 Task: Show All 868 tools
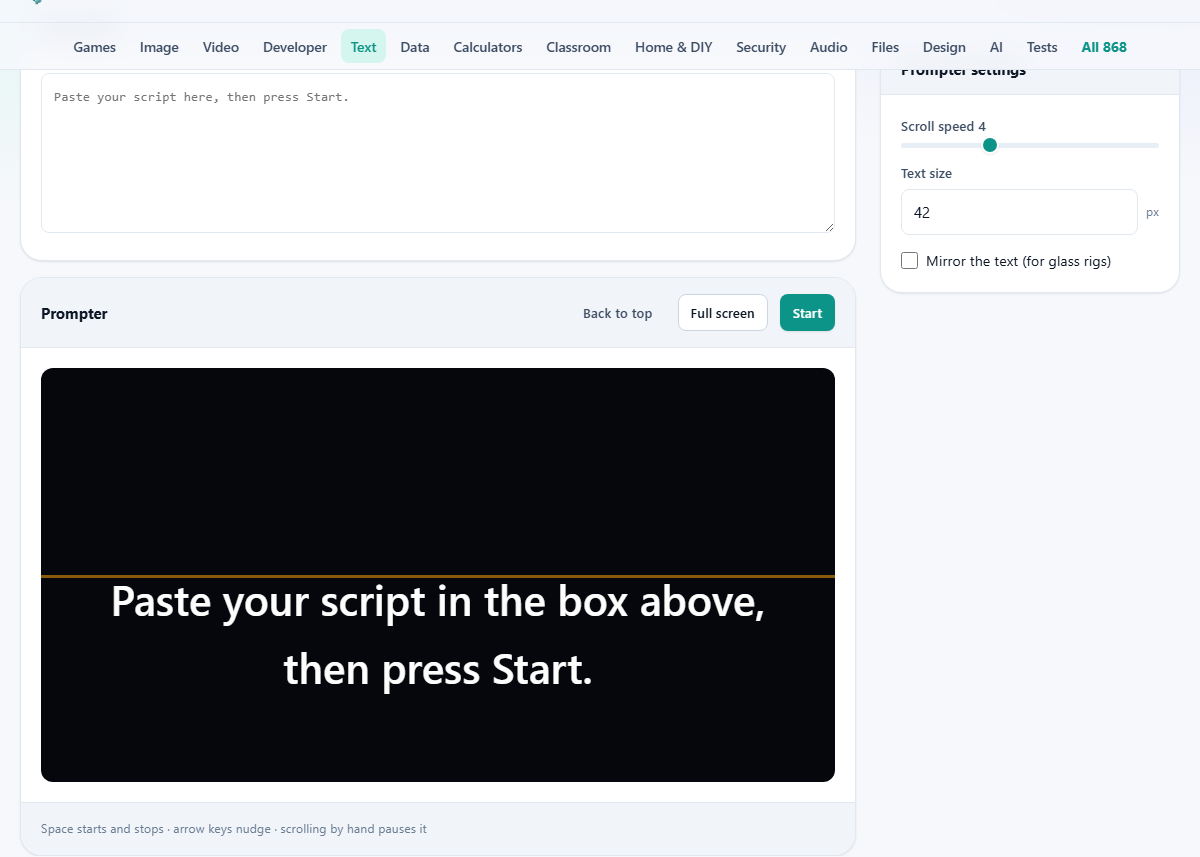tap(1104, 47)
